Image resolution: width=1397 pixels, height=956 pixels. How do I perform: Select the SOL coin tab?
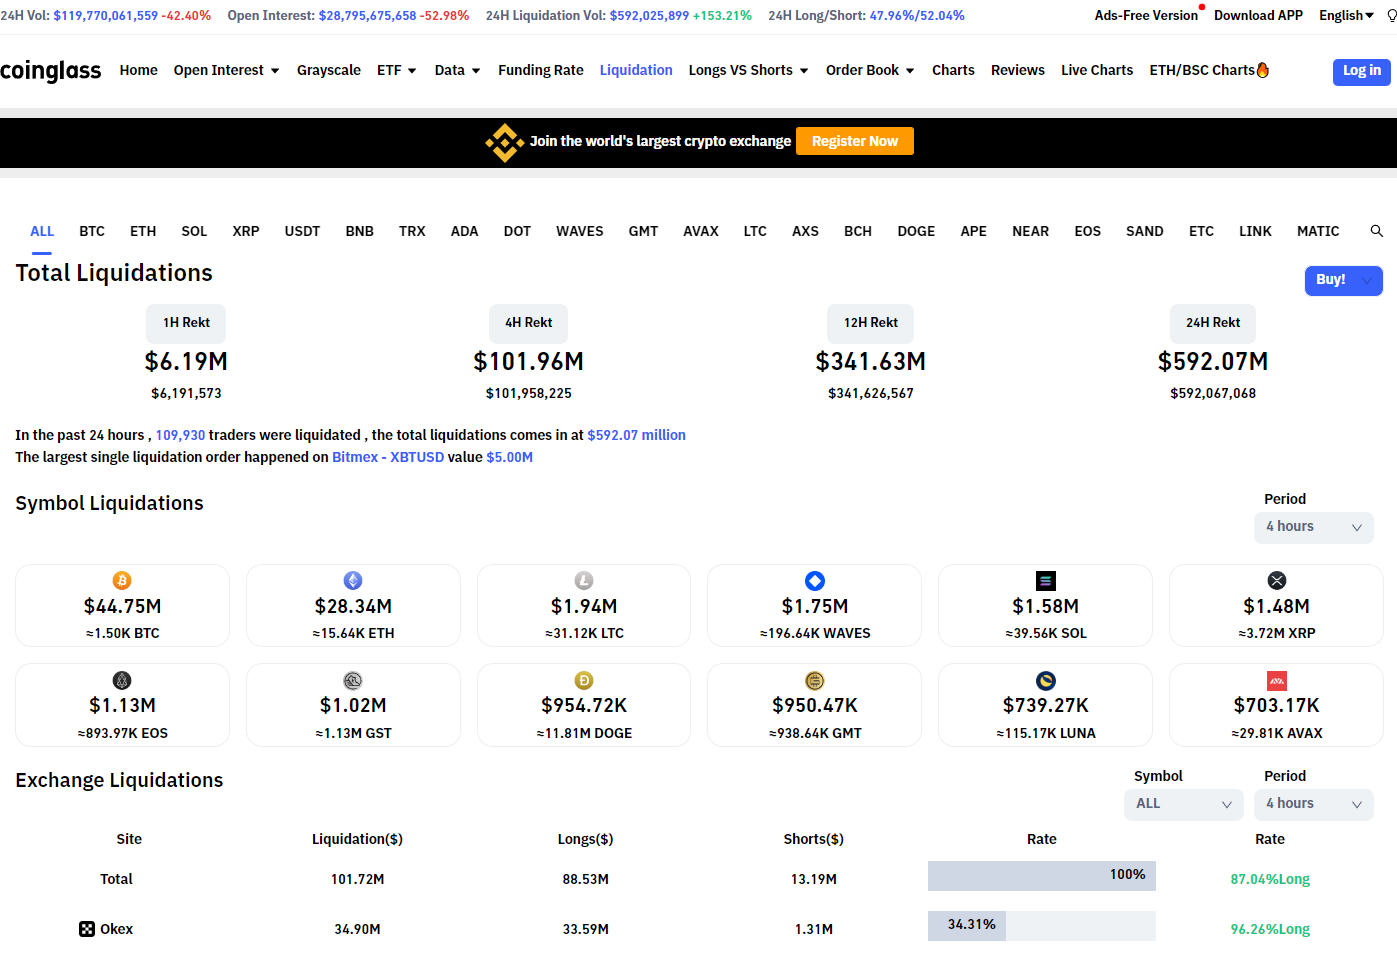194,231
